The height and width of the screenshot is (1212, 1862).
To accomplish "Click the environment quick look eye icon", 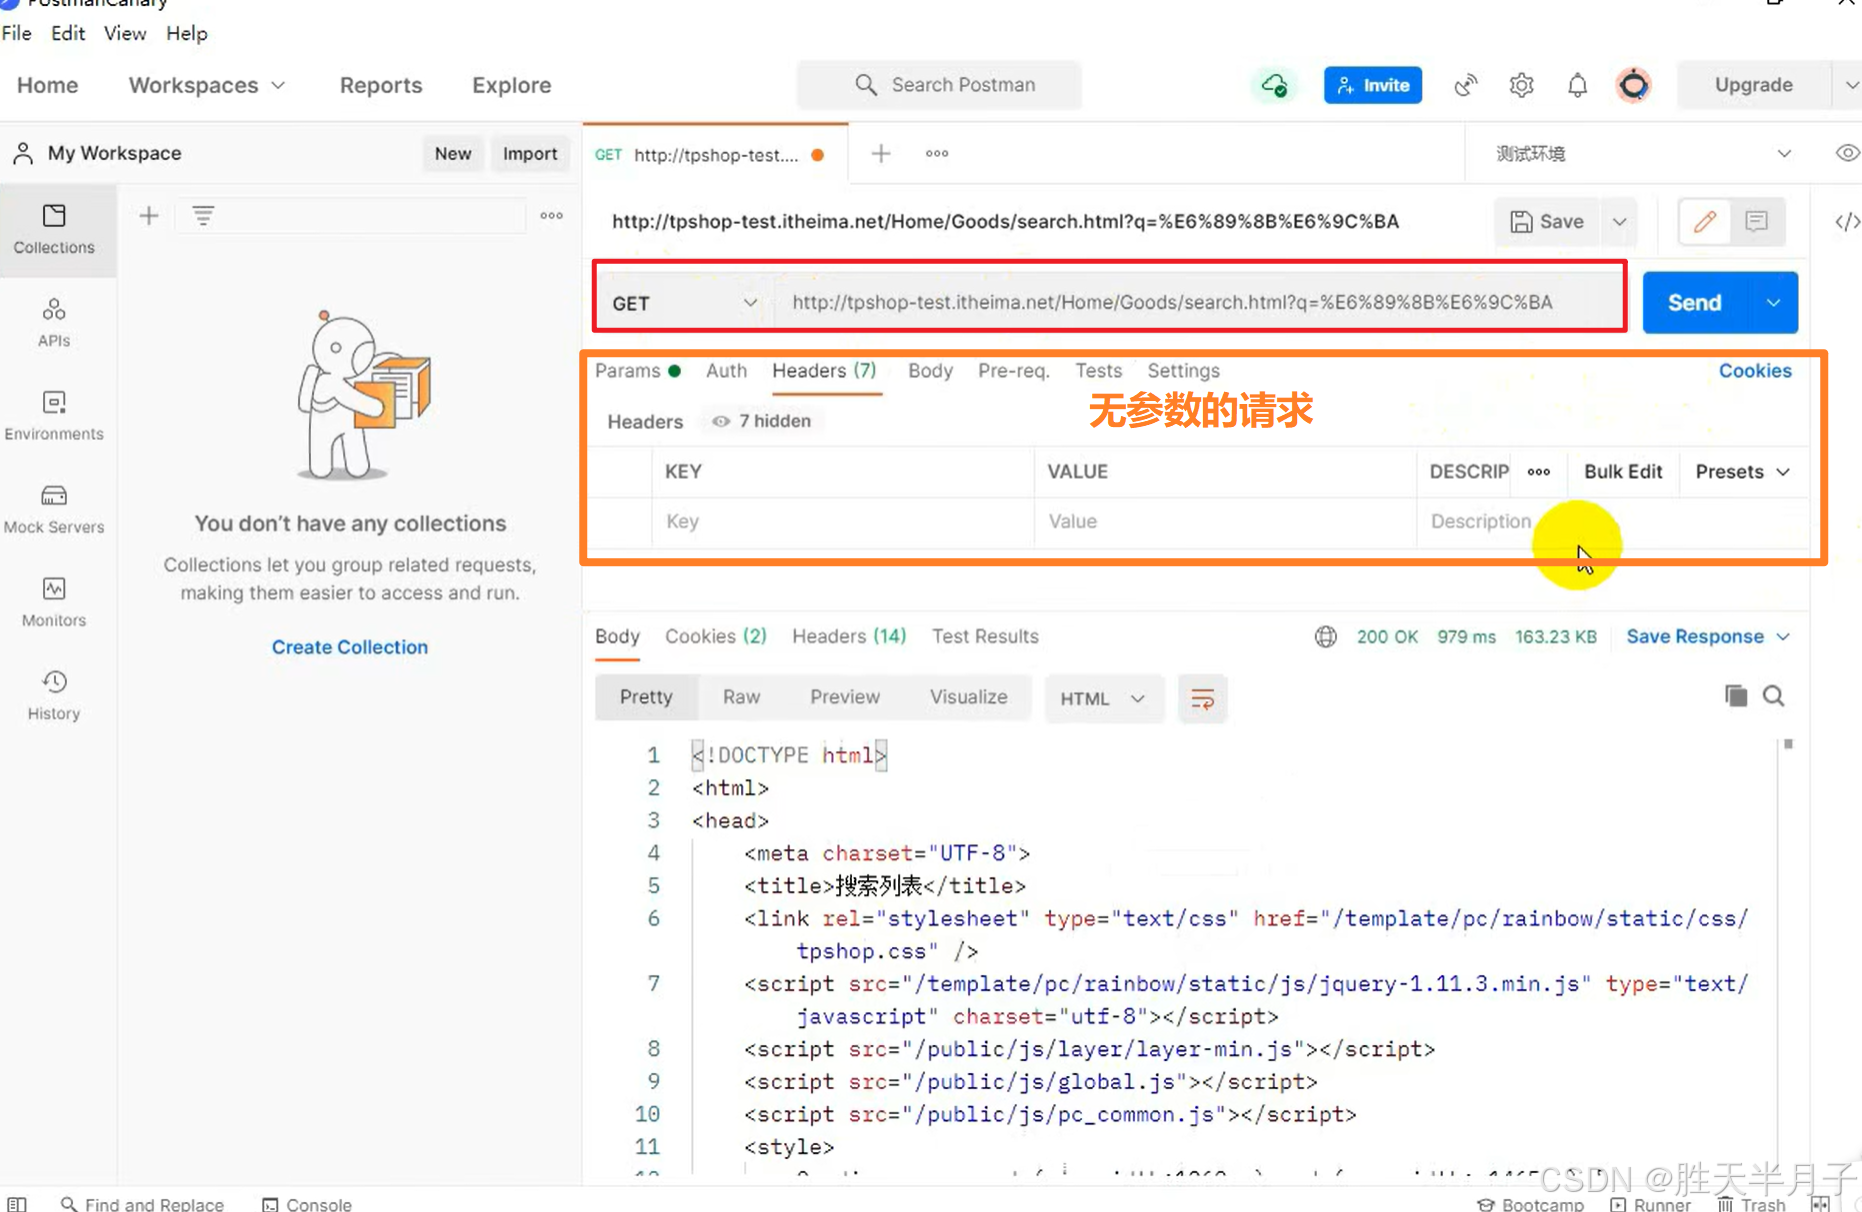I will [x=1847, y=153].
